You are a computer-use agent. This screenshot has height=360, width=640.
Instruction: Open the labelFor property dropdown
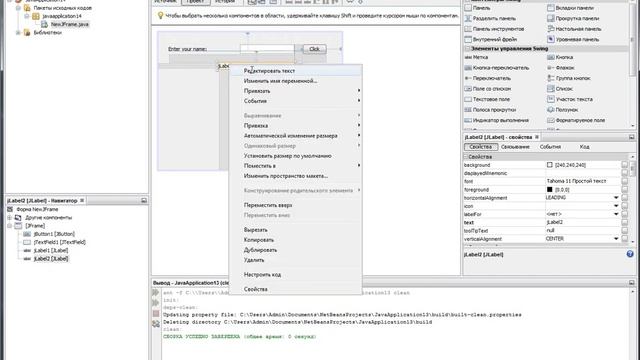point(616,214)
